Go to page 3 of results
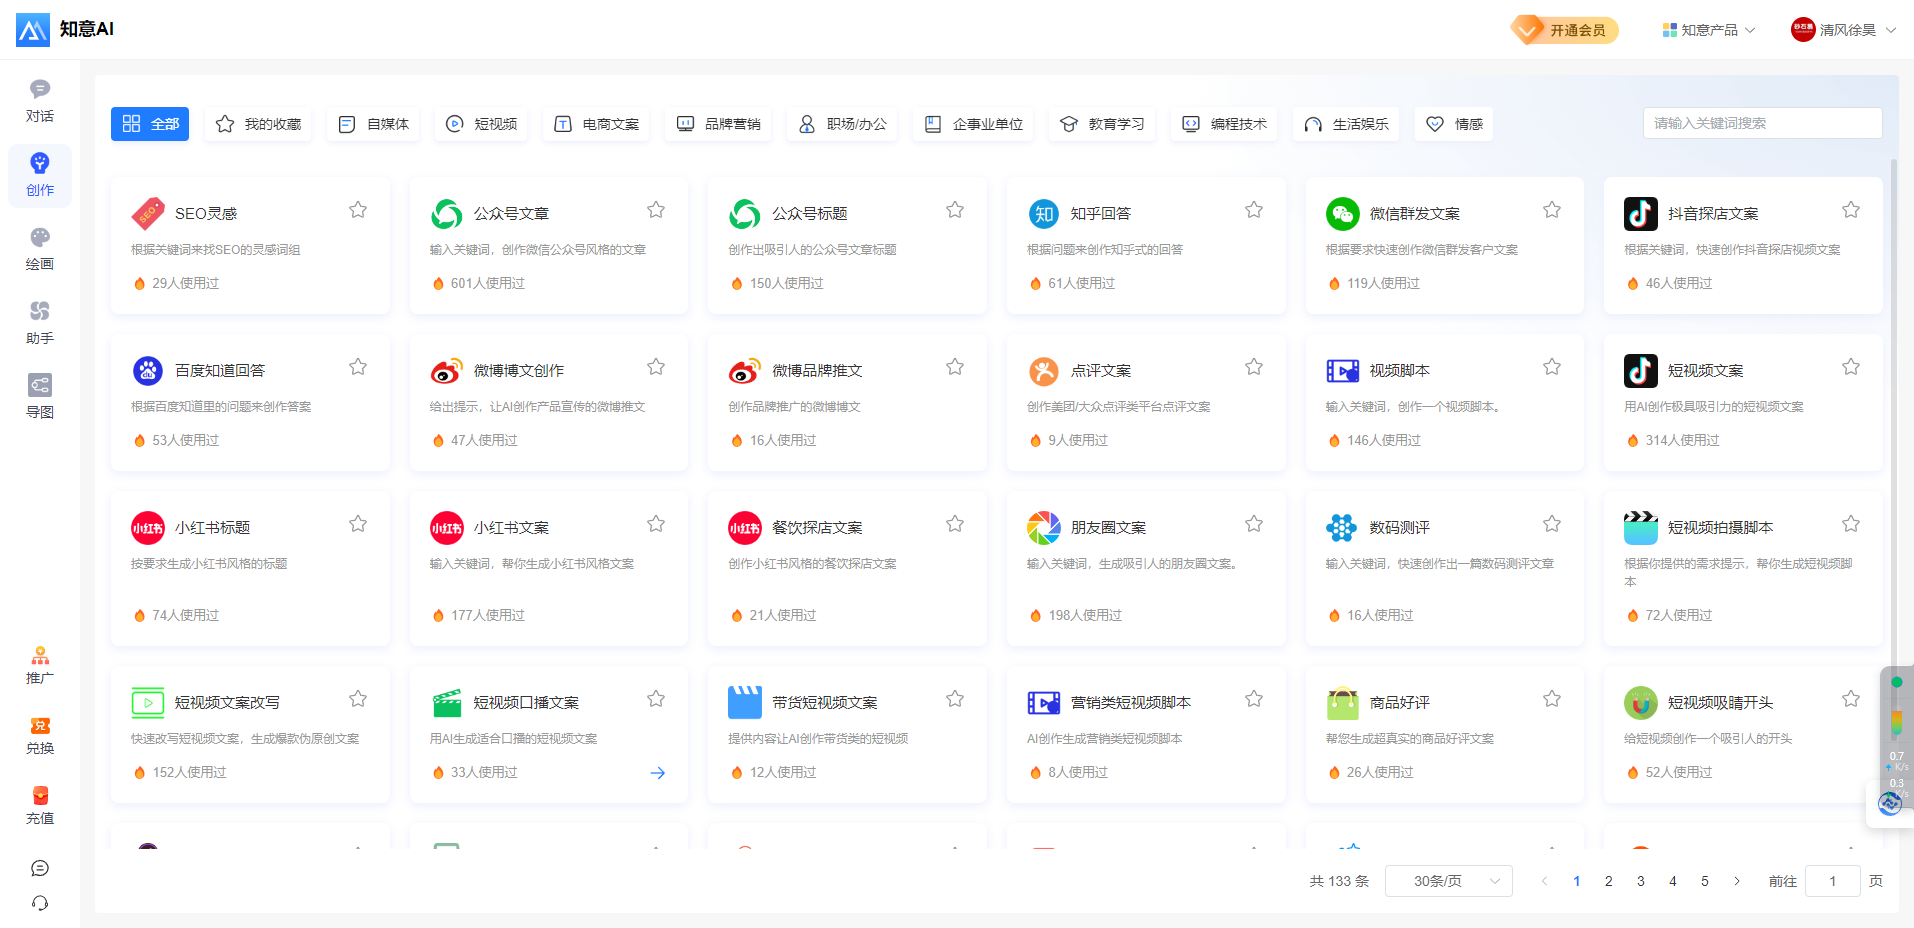Viewport: 1914px width, 928px height. pyautogui.click(x=1640, y=881)
